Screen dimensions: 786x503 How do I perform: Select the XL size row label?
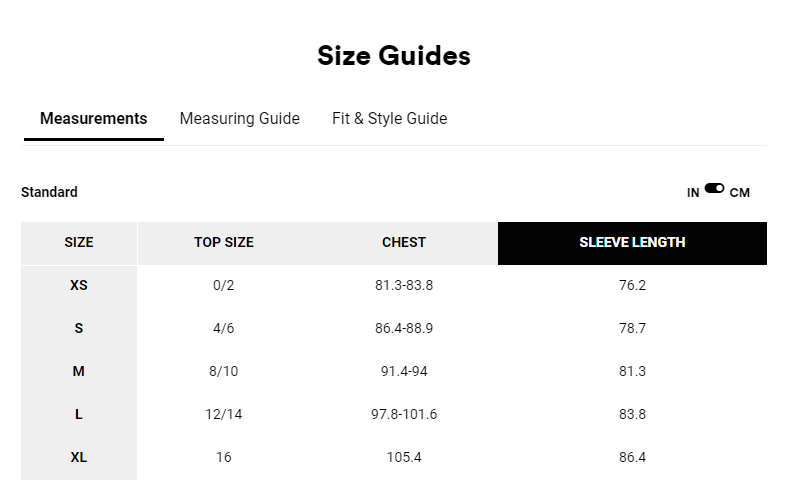click(79, 457)
